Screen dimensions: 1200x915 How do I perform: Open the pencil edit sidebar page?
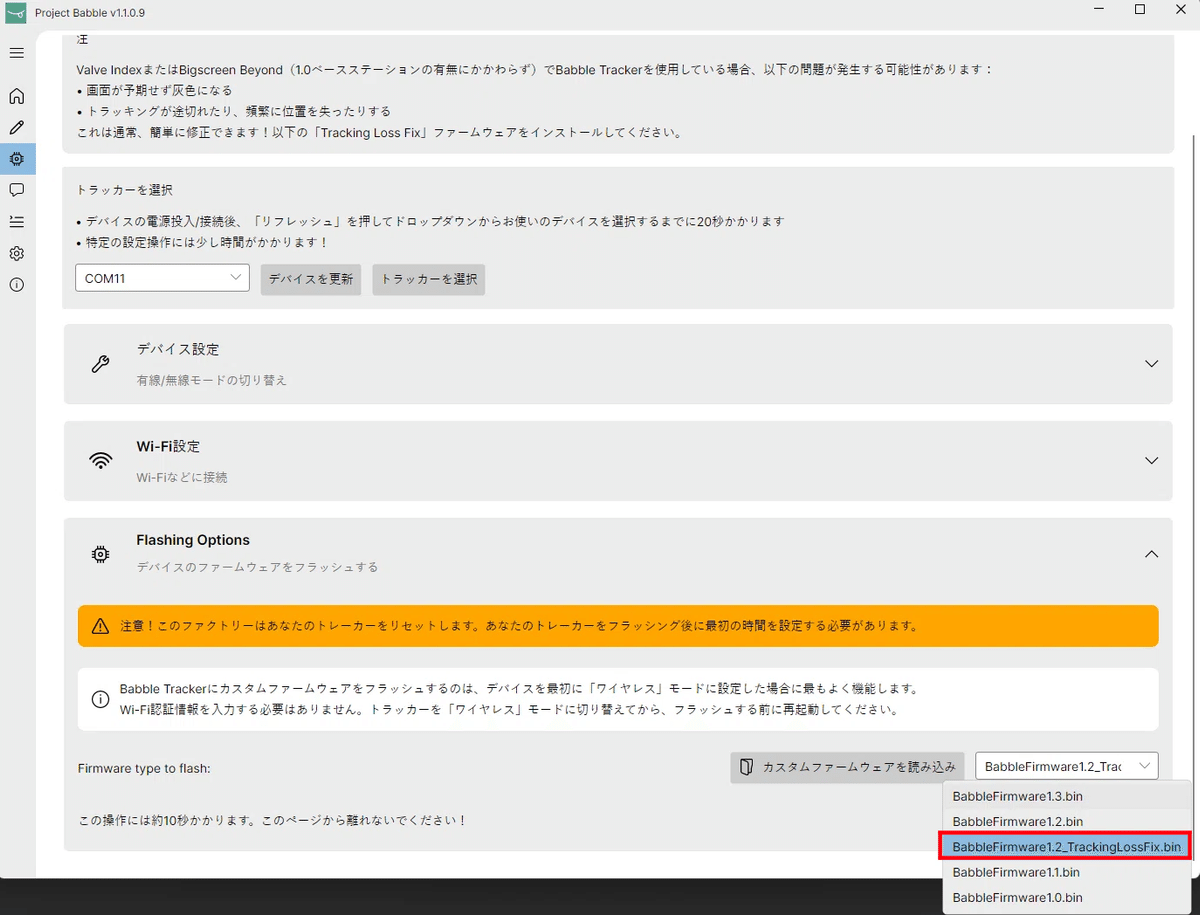click(17, 128)
